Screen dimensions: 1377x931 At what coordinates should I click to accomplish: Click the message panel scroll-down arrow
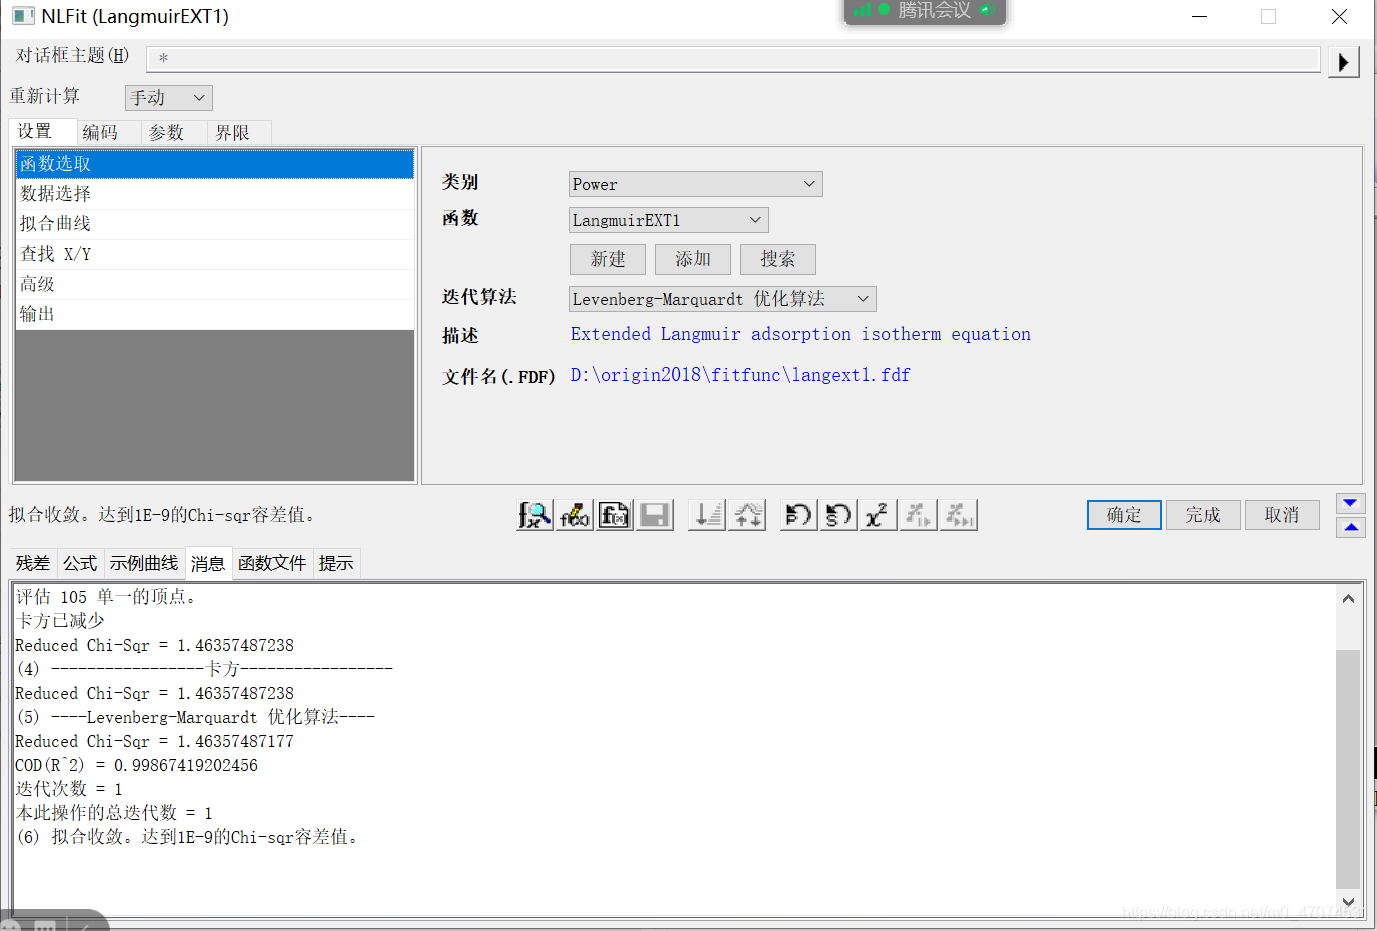(x=1348, y=902)
